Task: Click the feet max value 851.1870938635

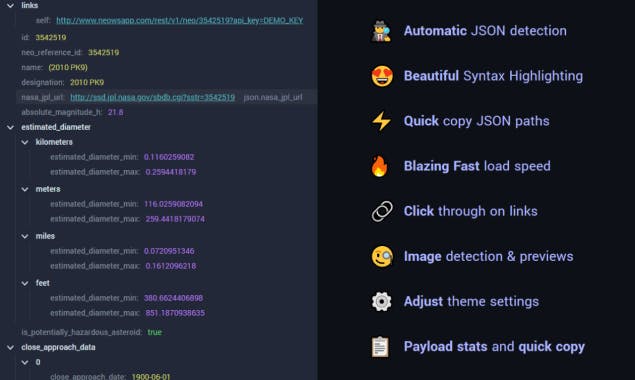Action: click(175, 313)
